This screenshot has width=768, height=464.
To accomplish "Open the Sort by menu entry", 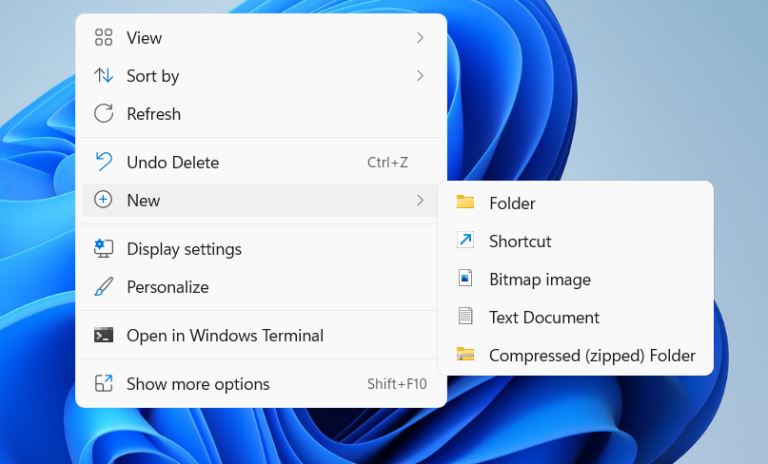I will 260,75.
